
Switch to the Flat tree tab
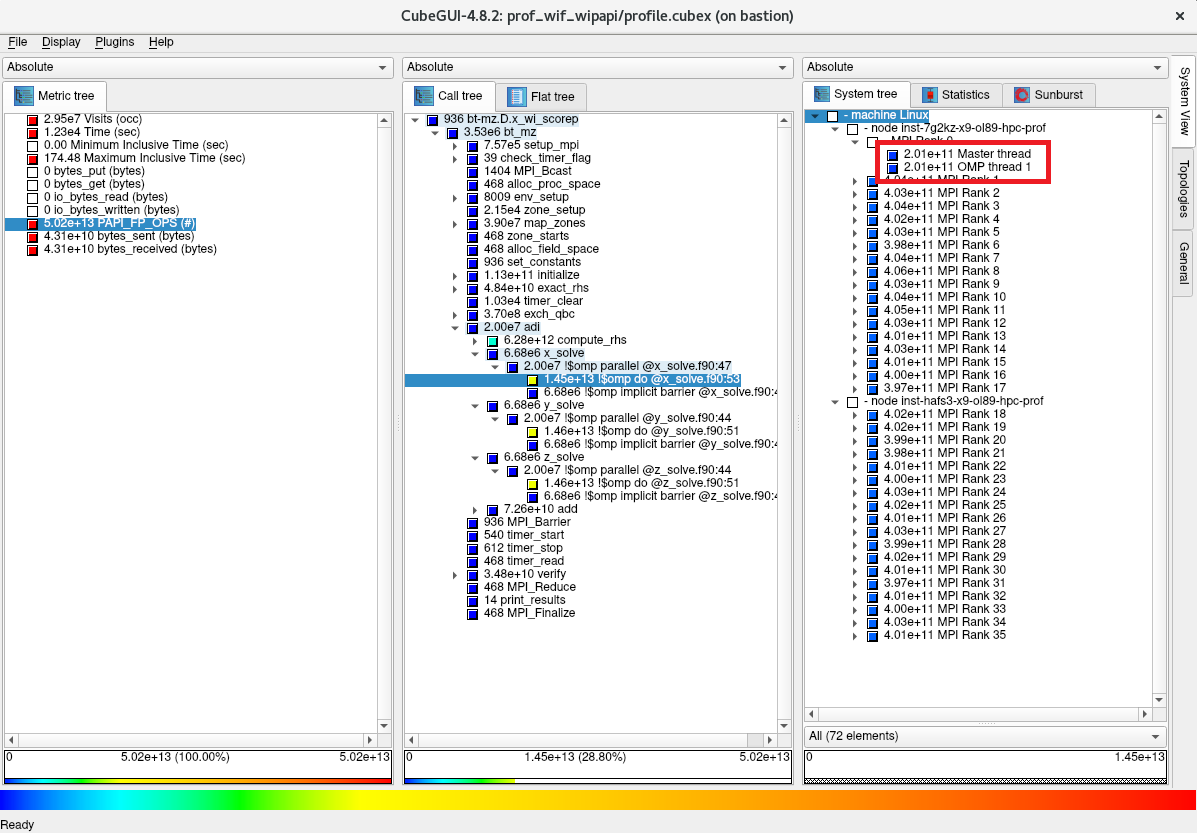pyautogui.click(x=541, y=96)
